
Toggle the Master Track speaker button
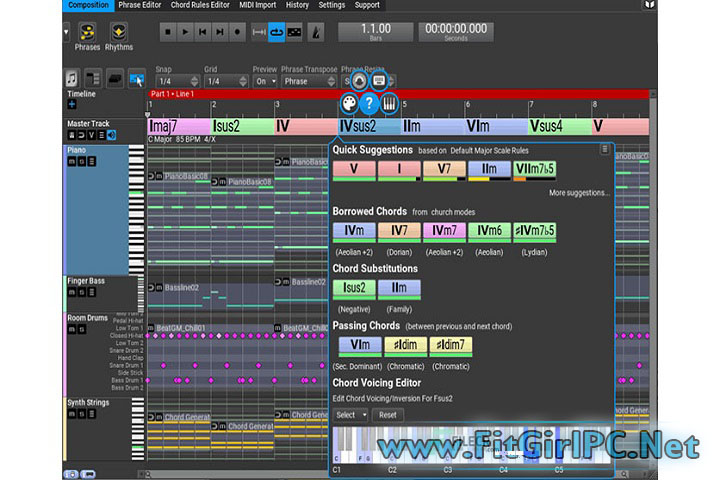(x=111, y=135)
